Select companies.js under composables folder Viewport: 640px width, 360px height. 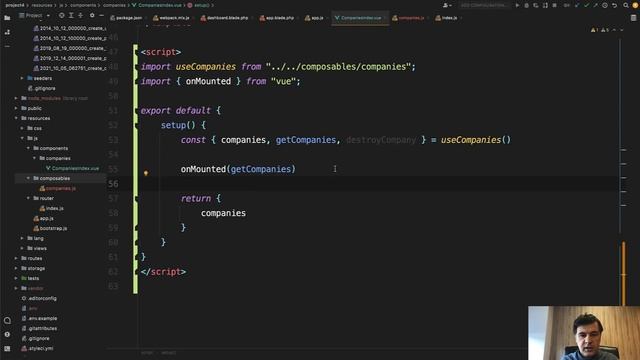click(58, 188)
